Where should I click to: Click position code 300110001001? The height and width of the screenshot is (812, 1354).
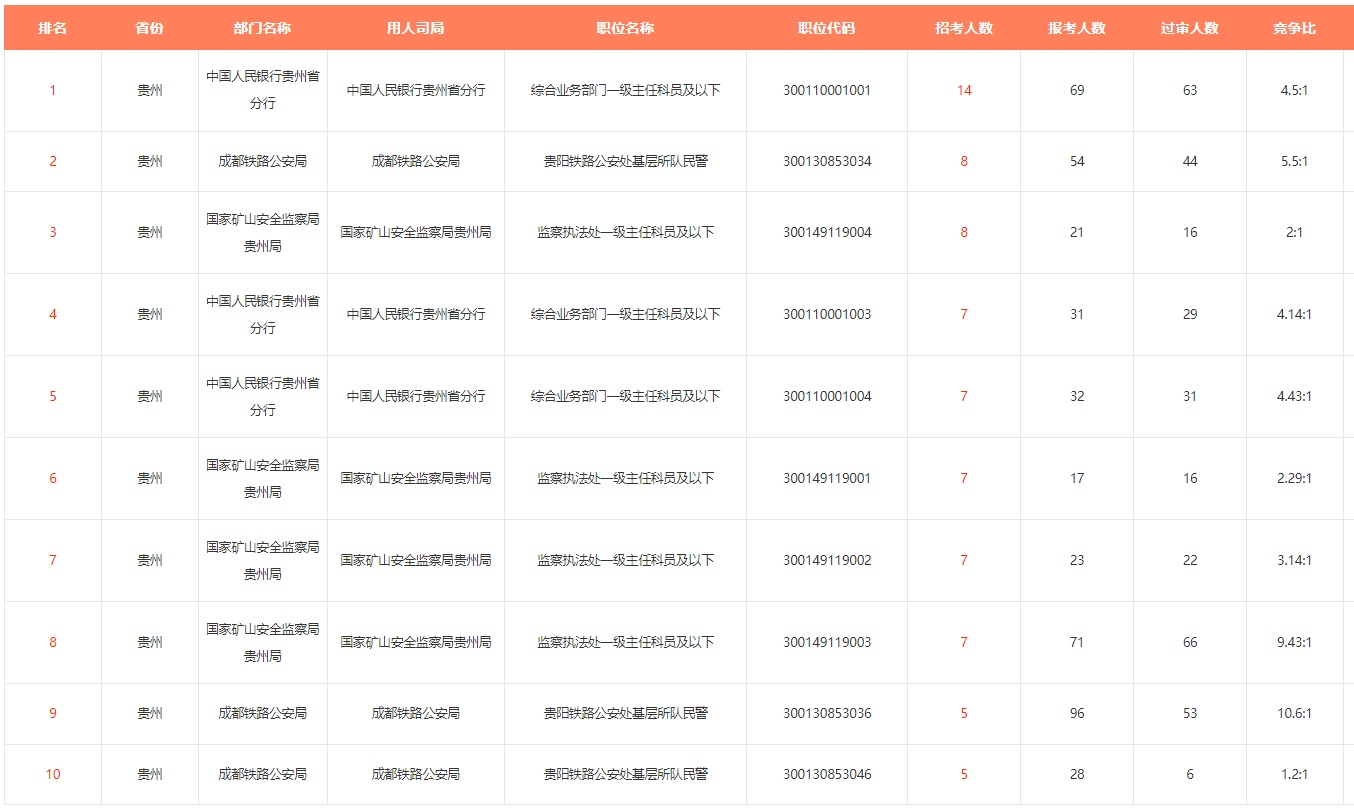(826, 90)
